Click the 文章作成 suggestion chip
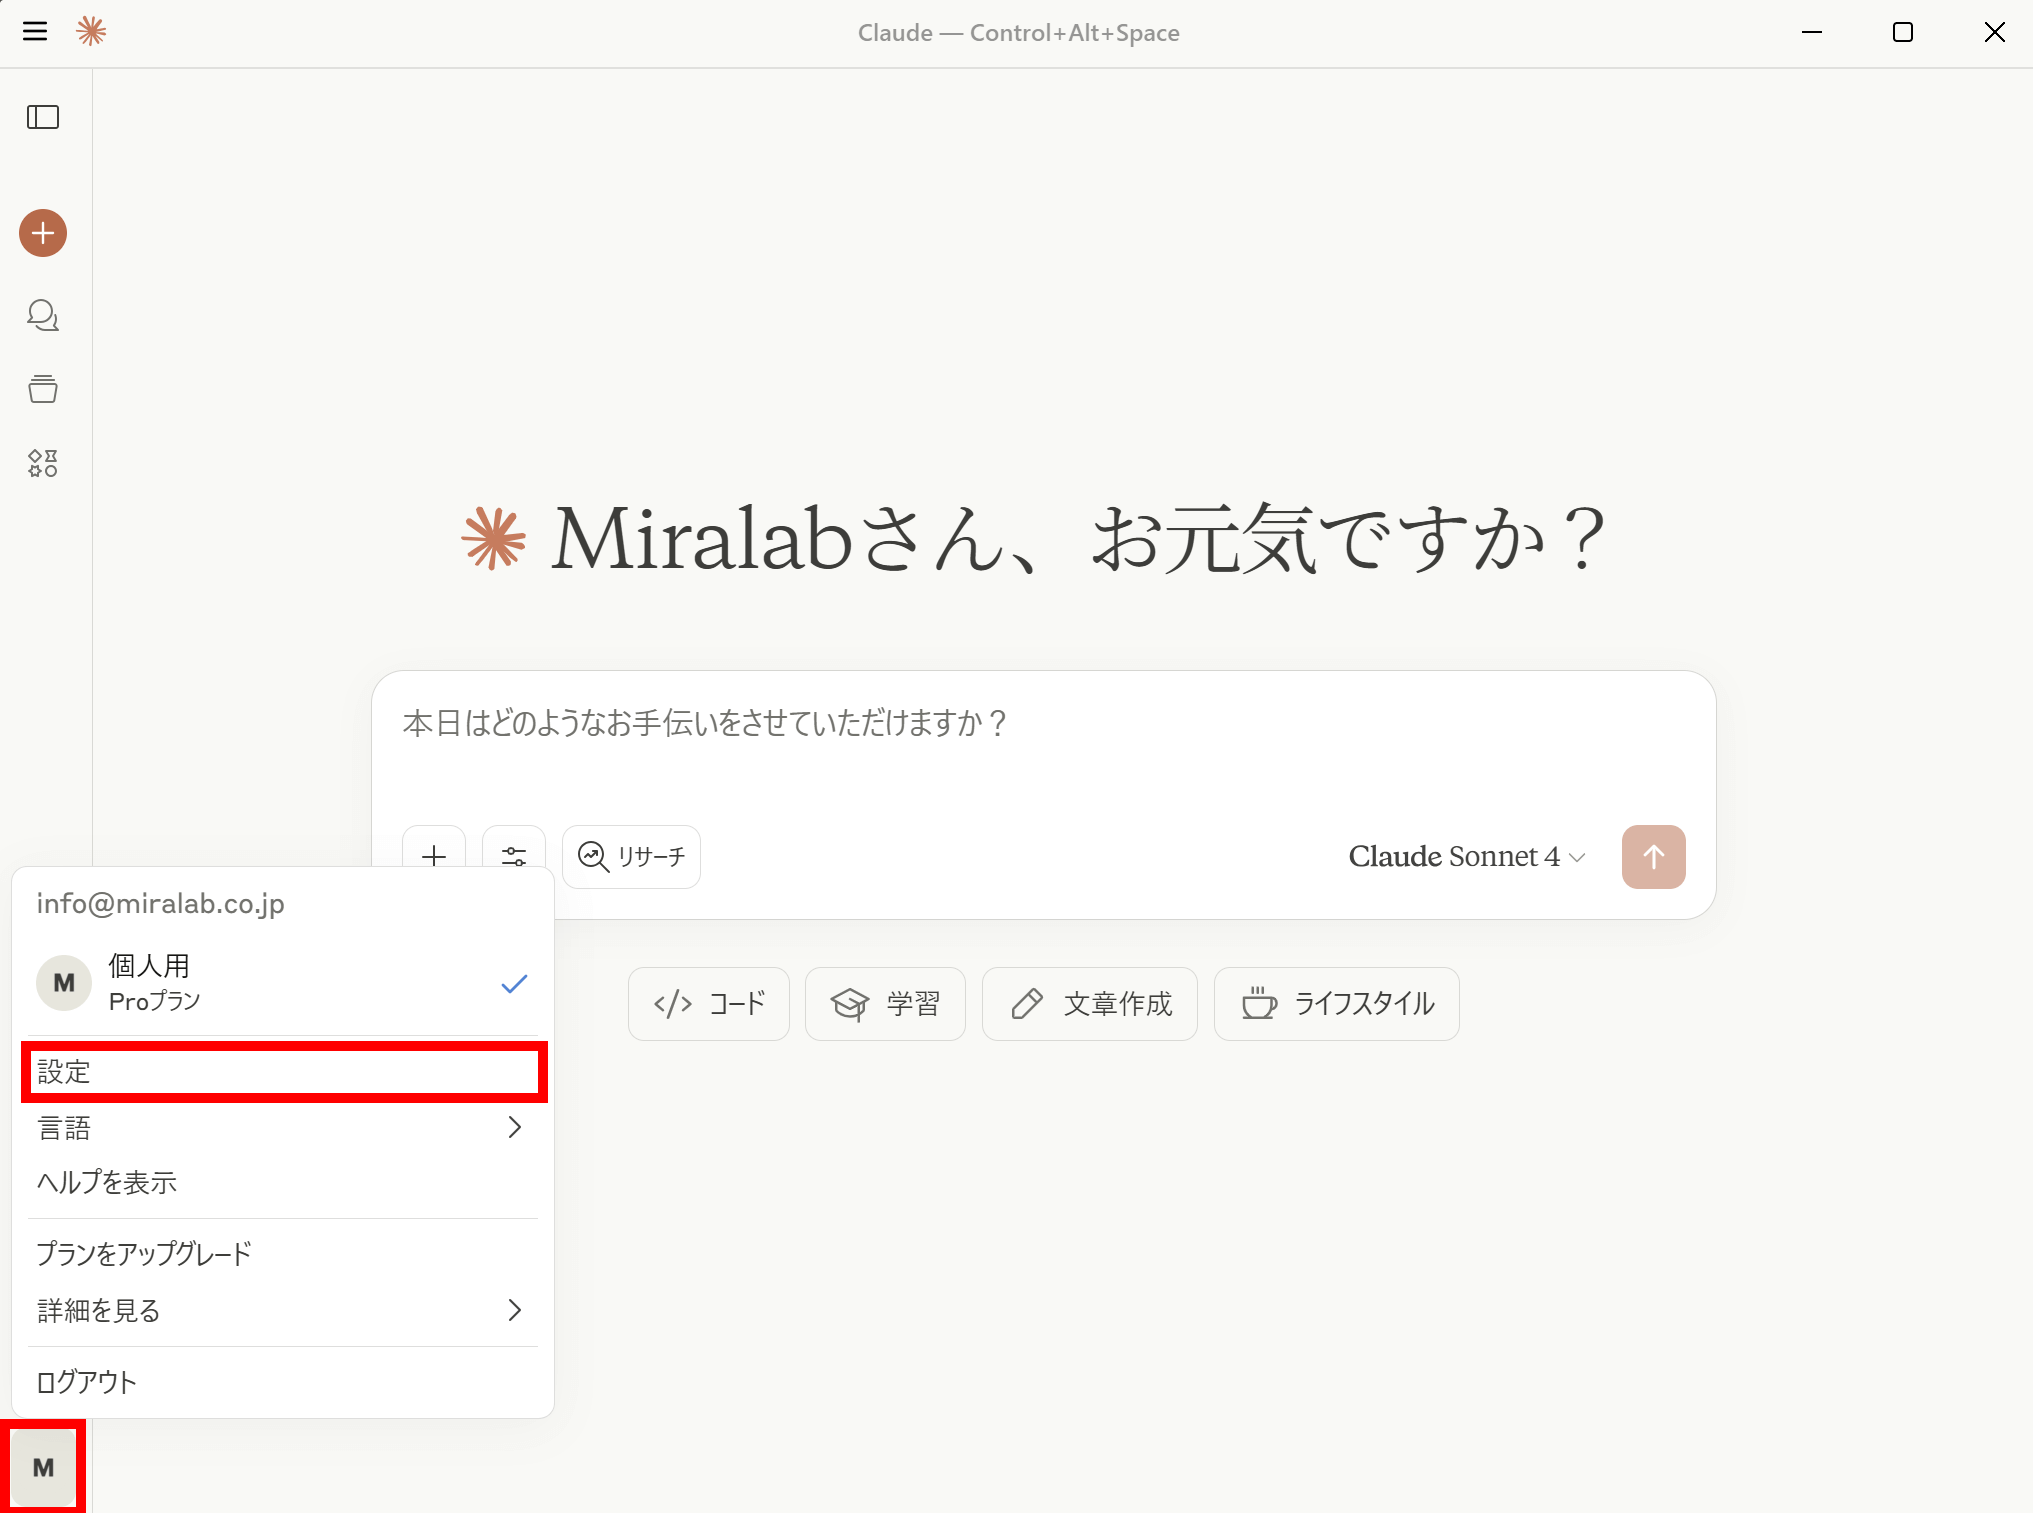Image resolution: width=2033 pixels, height=1513 pixels. 1090,1004
